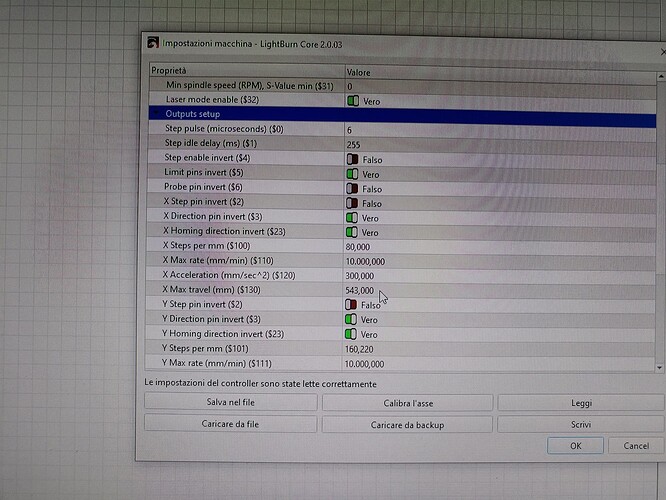
Task: Toggle Probe pin invert ($6) switch
Action: coord(352,189)
